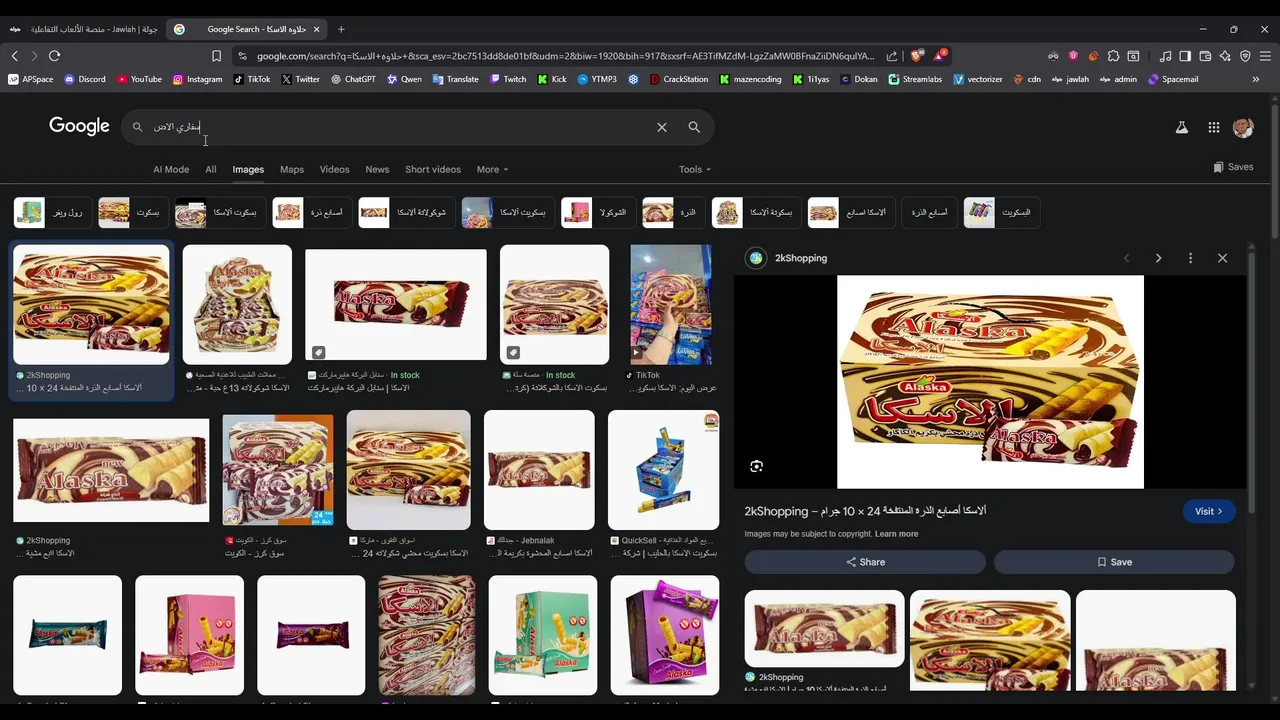Image resolution: width=1280 pixels, height=720 pixels.
Task: Go to the Google homepage logo
Action: pyautogui.click(x=79, y=126)
